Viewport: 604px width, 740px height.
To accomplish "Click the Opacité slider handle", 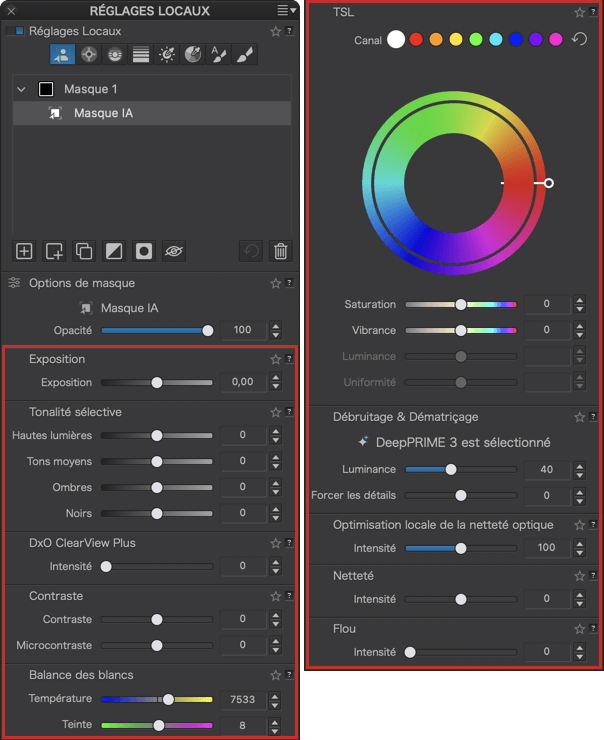I will (208, 330).
